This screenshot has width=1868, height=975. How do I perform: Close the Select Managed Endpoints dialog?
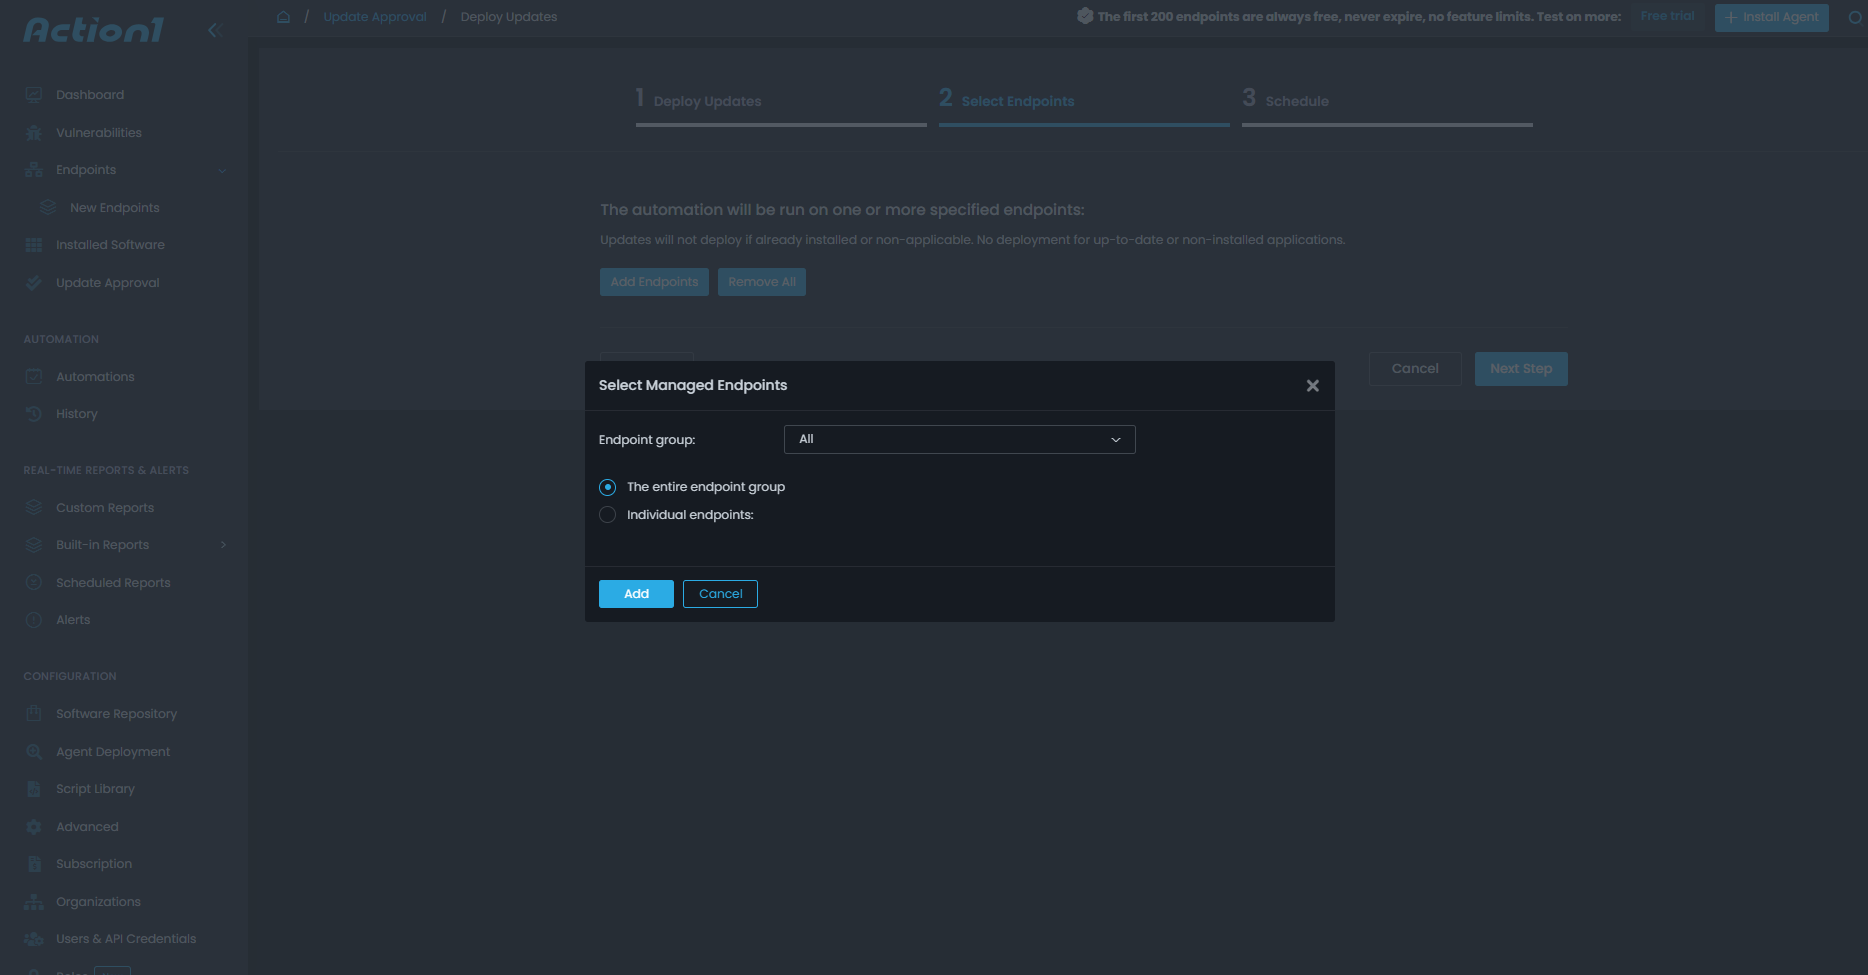(x=1312, y=386)
